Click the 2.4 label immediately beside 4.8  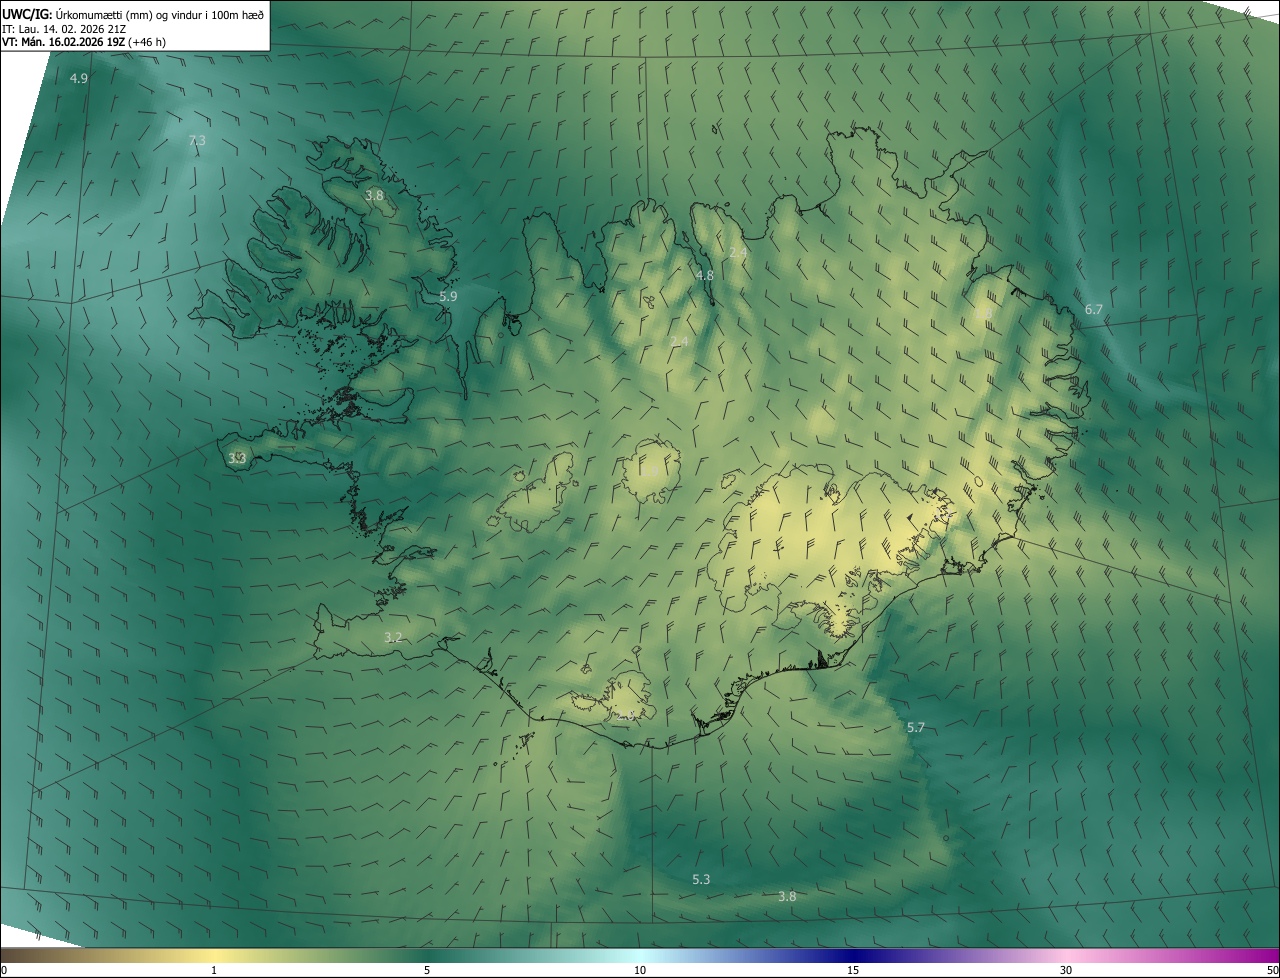click(738, 253)
